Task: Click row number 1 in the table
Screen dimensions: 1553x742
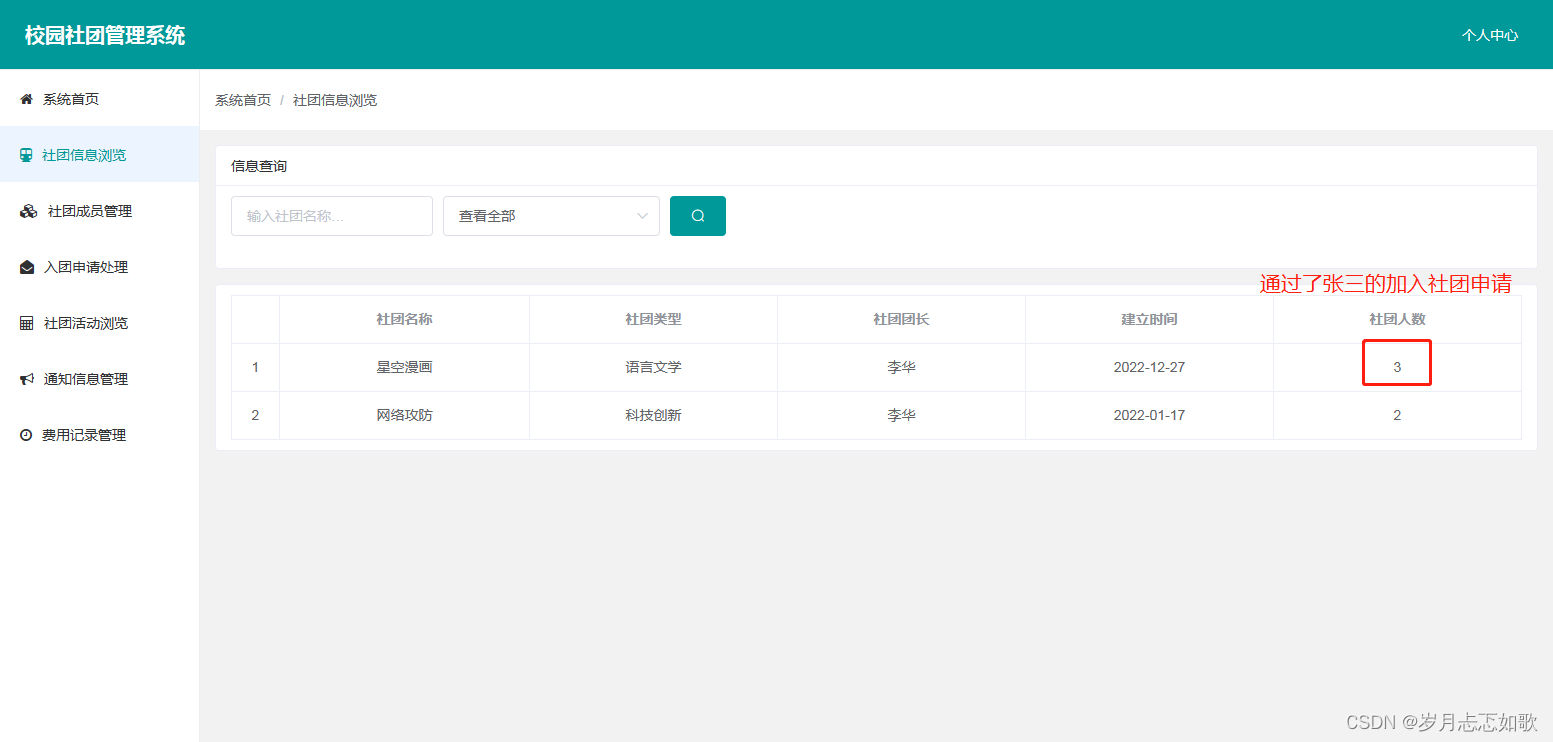Action: (255, 367)
